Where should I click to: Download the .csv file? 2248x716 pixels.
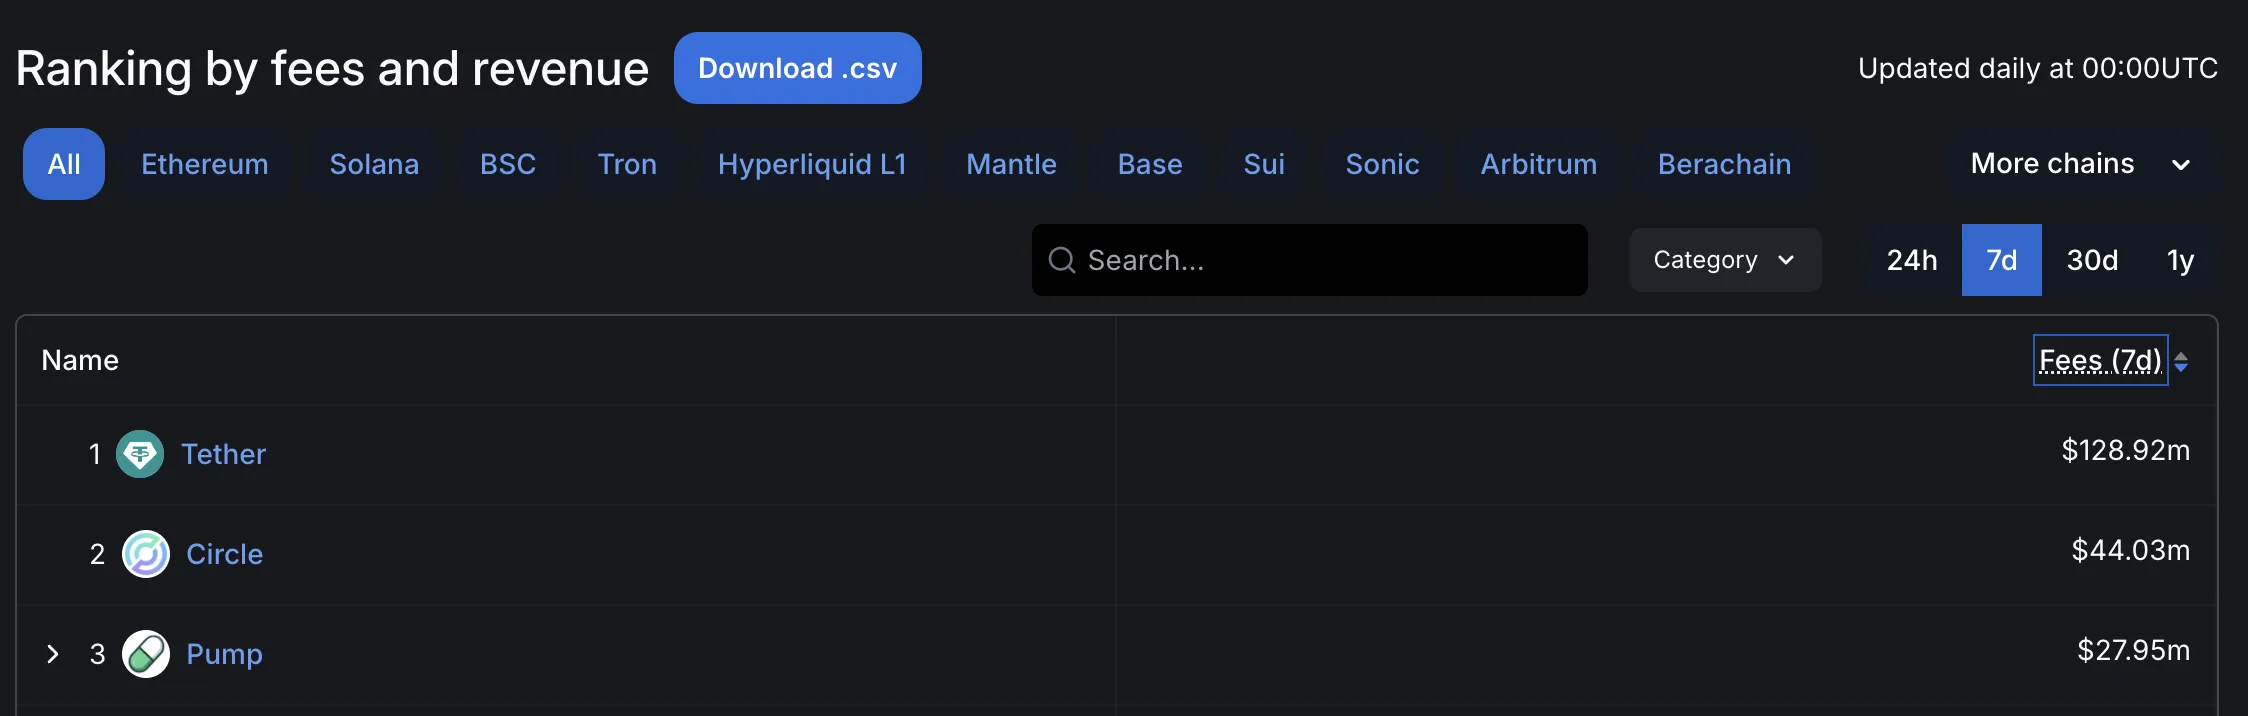click(798, 68)
